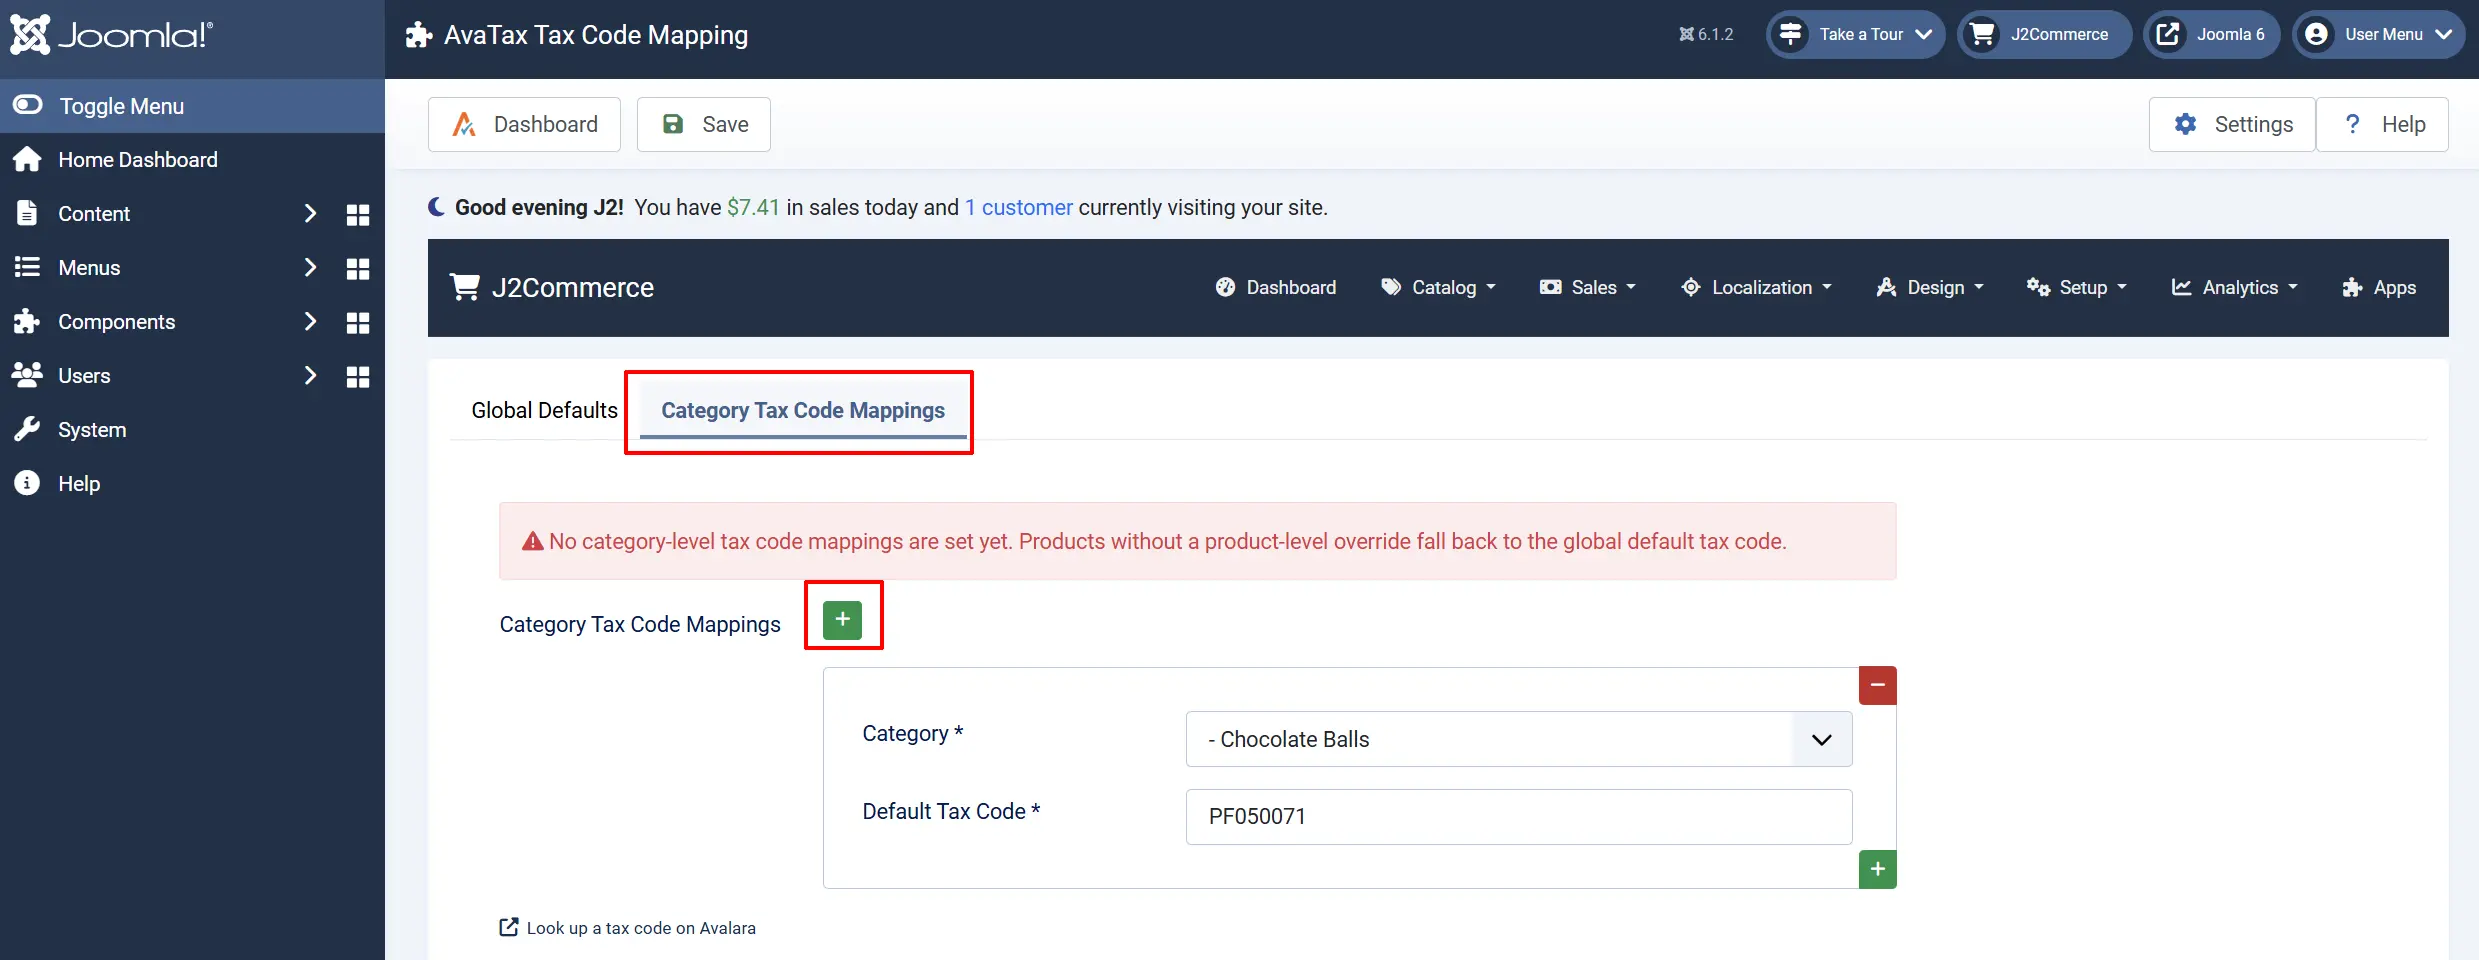Click the Joomla logo in the sidebar

click(111, 35)
